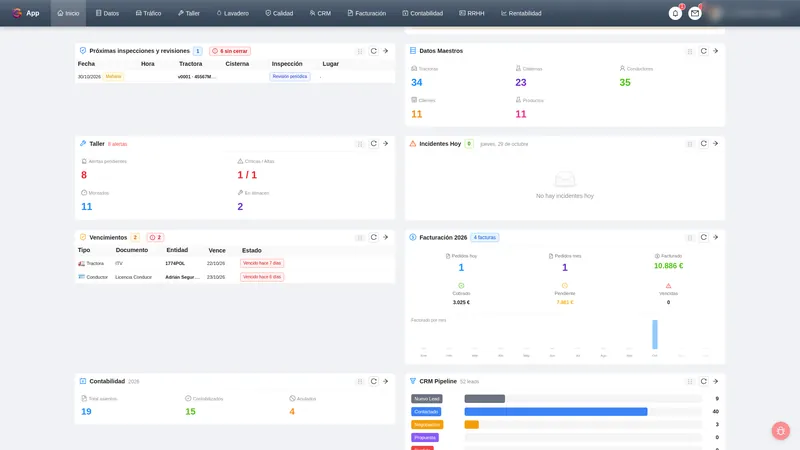
Task: Open the RRHH menu
Action: [x=472, y=13]
